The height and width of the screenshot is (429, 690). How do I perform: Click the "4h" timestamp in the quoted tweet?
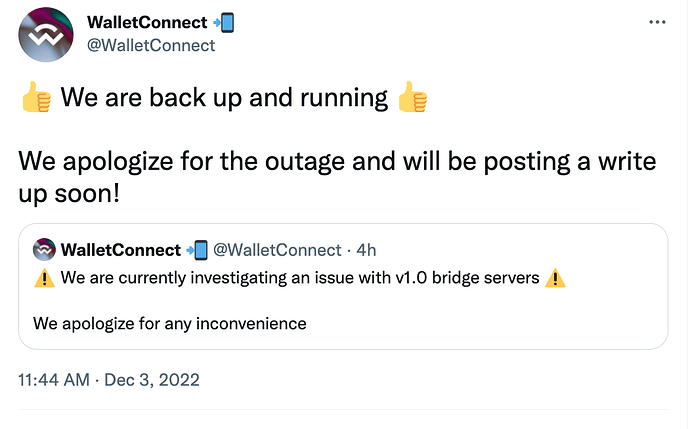pos(366,249)
